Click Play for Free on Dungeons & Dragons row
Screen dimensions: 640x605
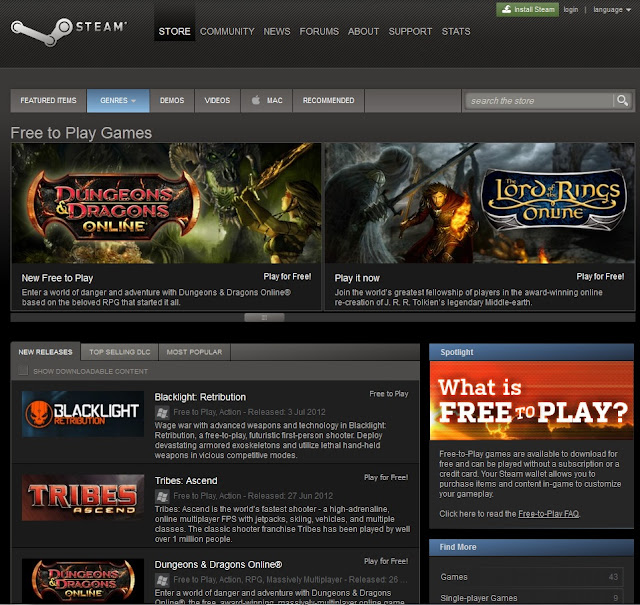coord(386,561)
